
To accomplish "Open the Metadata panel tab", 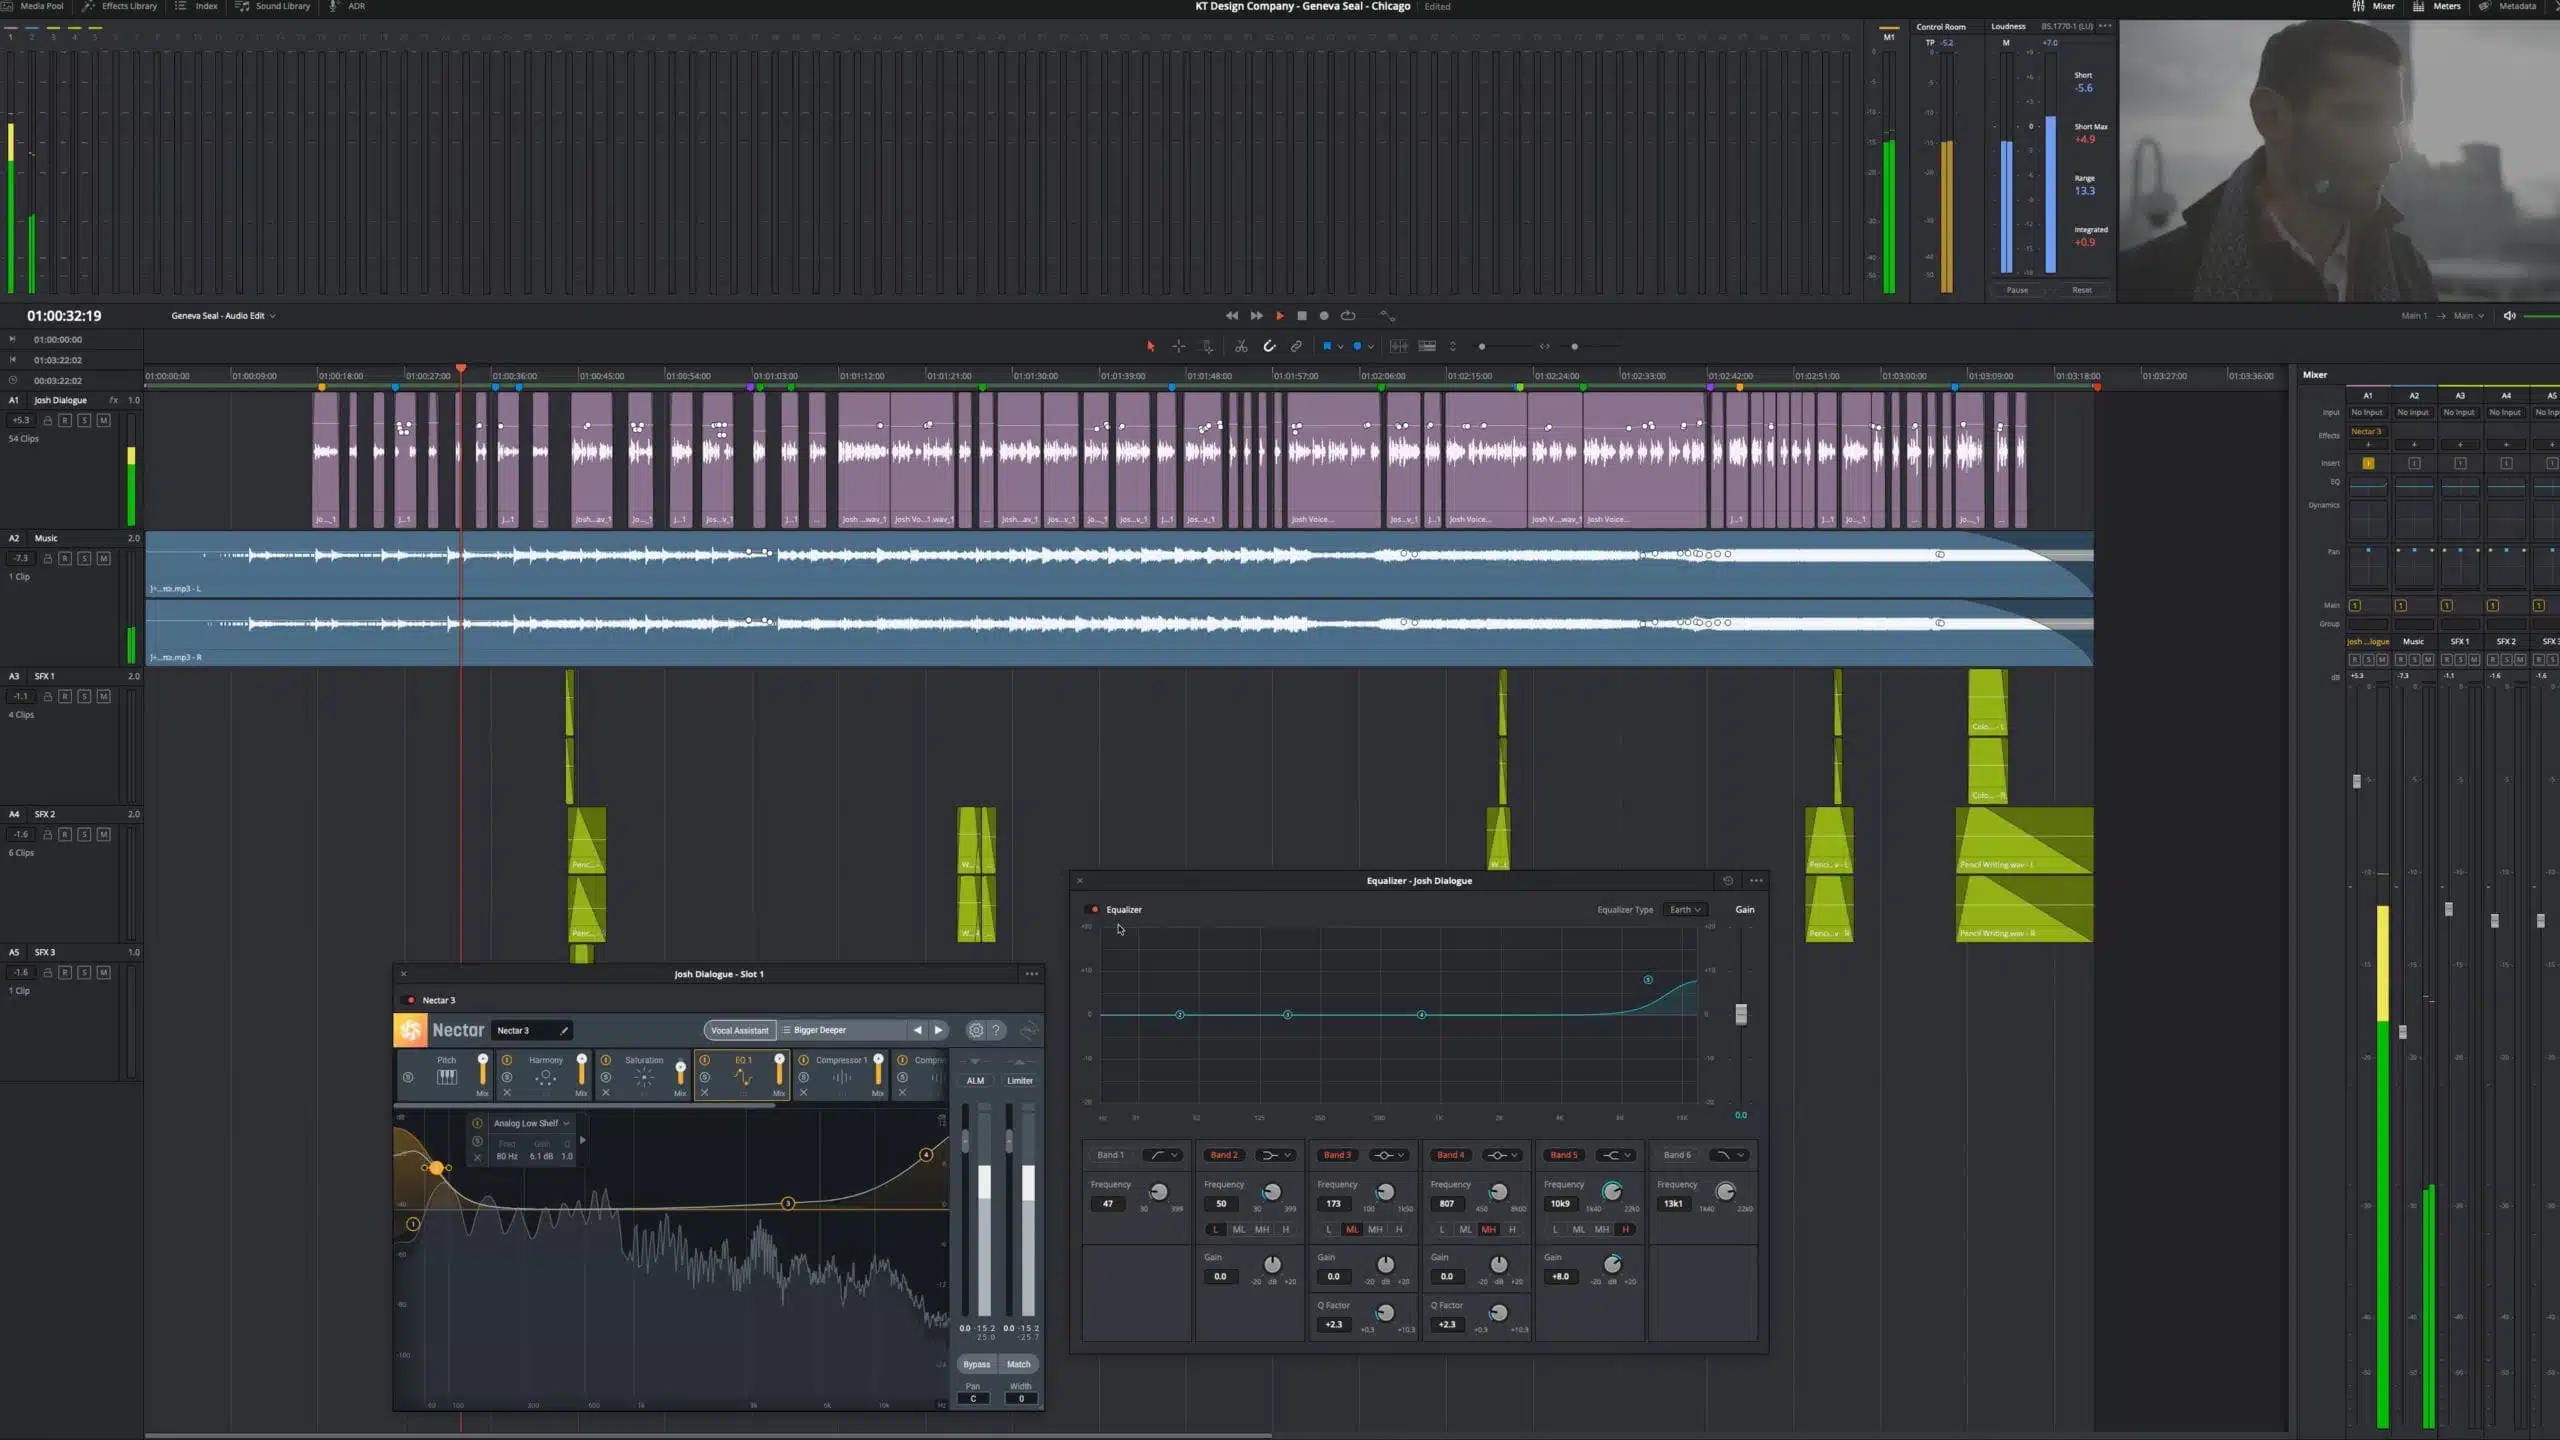I will (2508, 6).
